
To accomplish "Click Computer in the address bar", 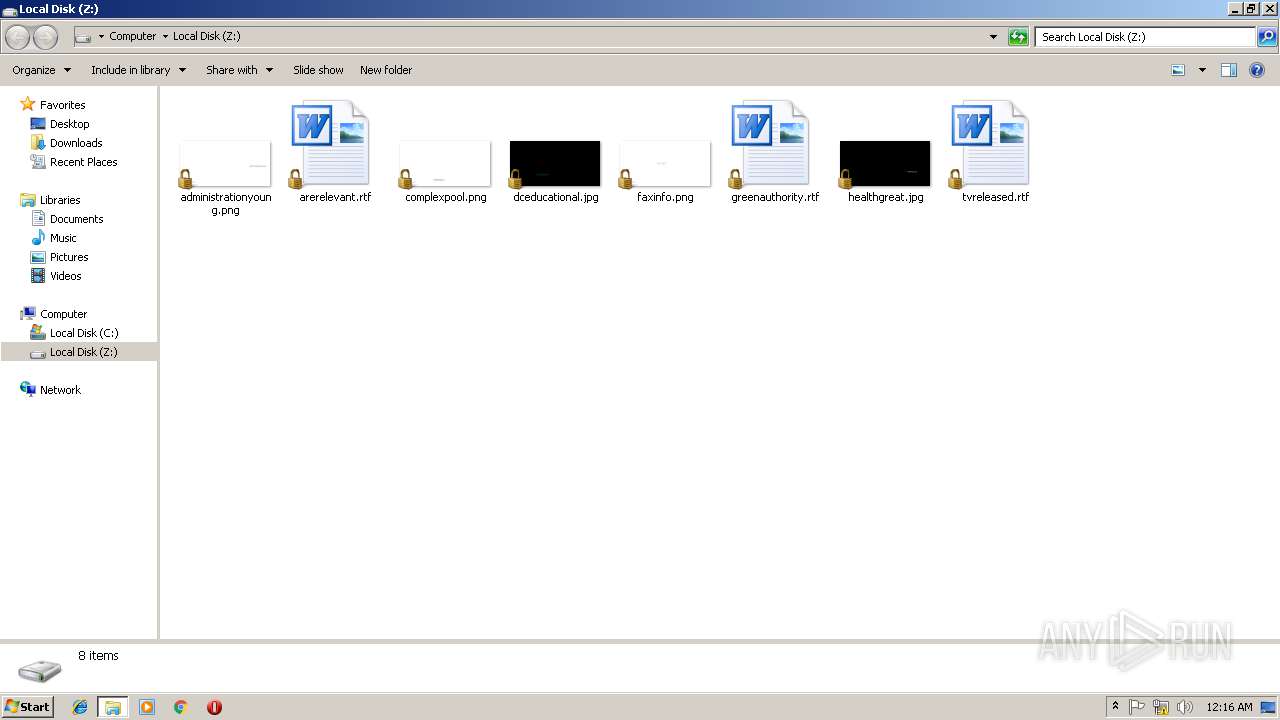I will (133, 36).
